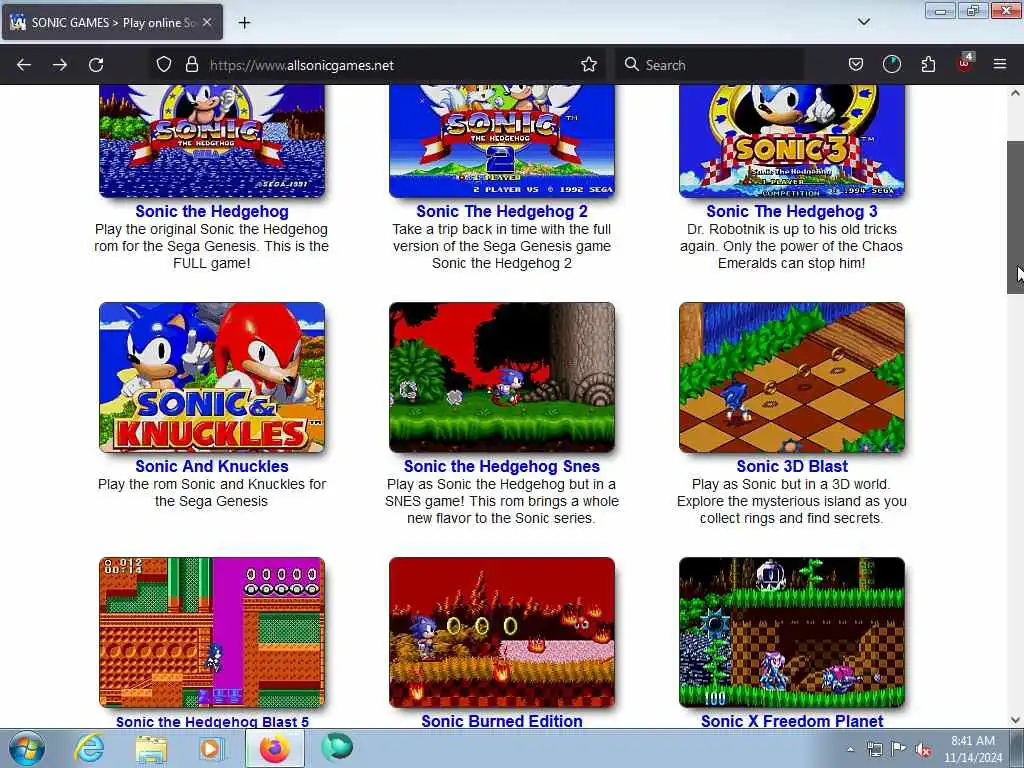
Task: Select Sonic Snes gameplay thumbnail
Action: tap(502, 377)
